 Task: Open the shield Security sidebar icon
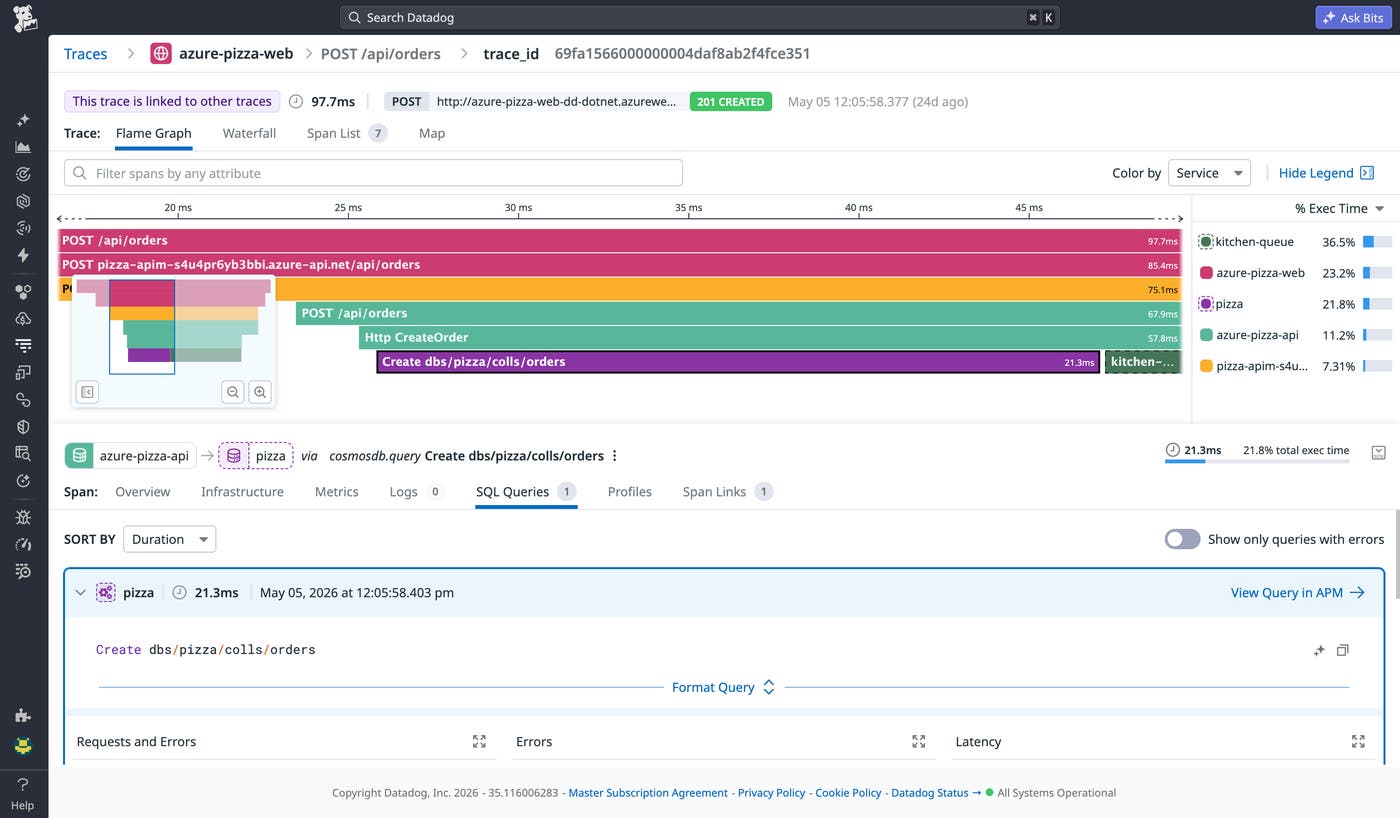tap(24, 427)
